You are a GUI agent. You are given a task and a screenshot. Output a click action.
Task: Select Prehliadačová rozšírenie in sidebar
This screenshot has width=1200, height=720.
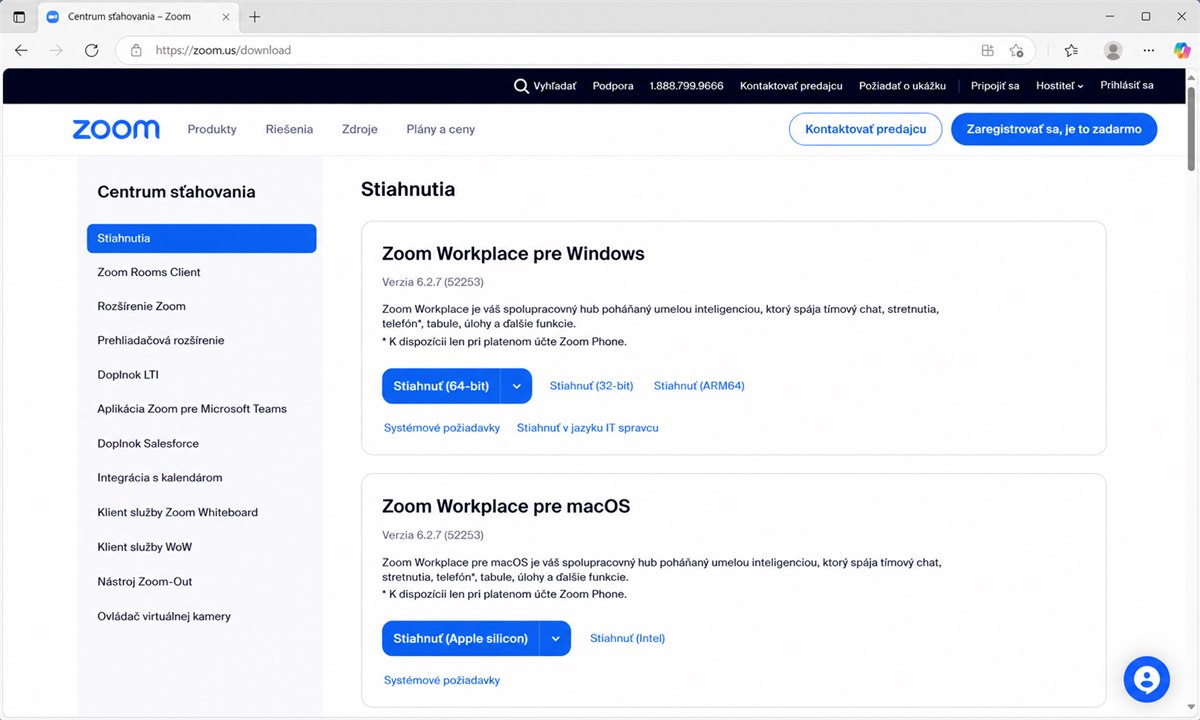pyautogui.click(x=161, y=340)
